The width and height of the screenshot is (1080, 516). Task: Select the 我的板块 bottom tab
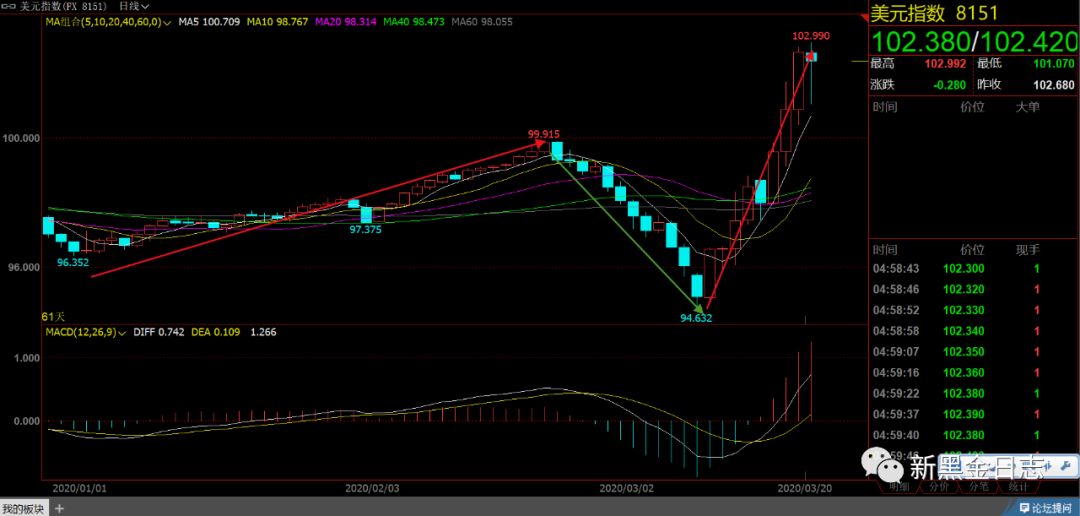pyautogui.click(x=24, y=510)
